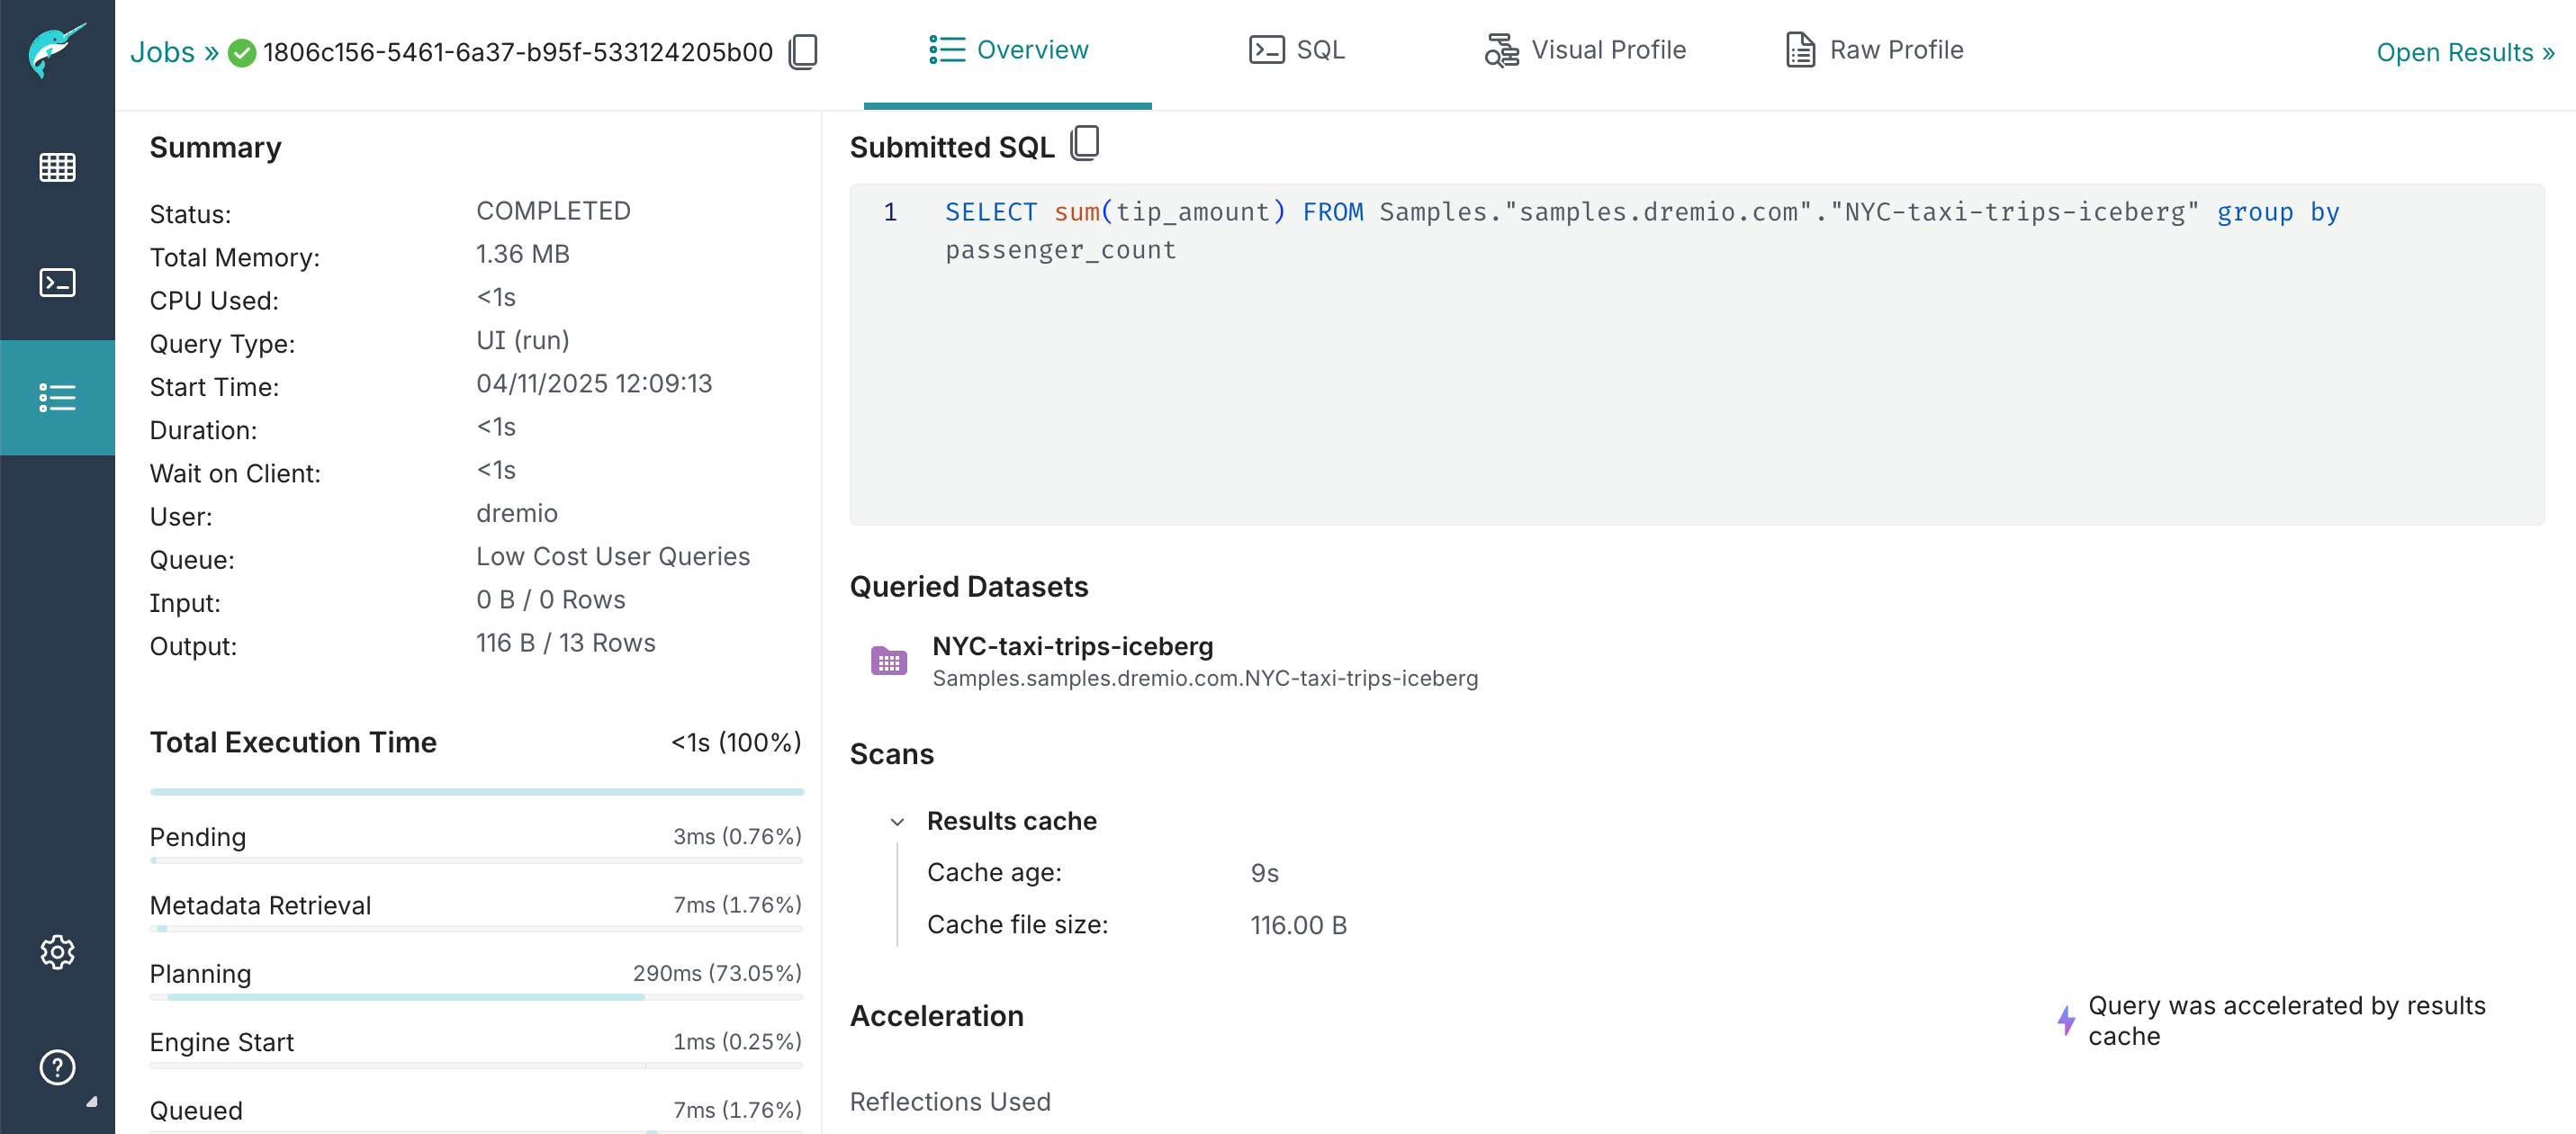The height and width of the screenshot is (1134, 2576).
Task: Switch to the SQL tab
Action: 1297,50
